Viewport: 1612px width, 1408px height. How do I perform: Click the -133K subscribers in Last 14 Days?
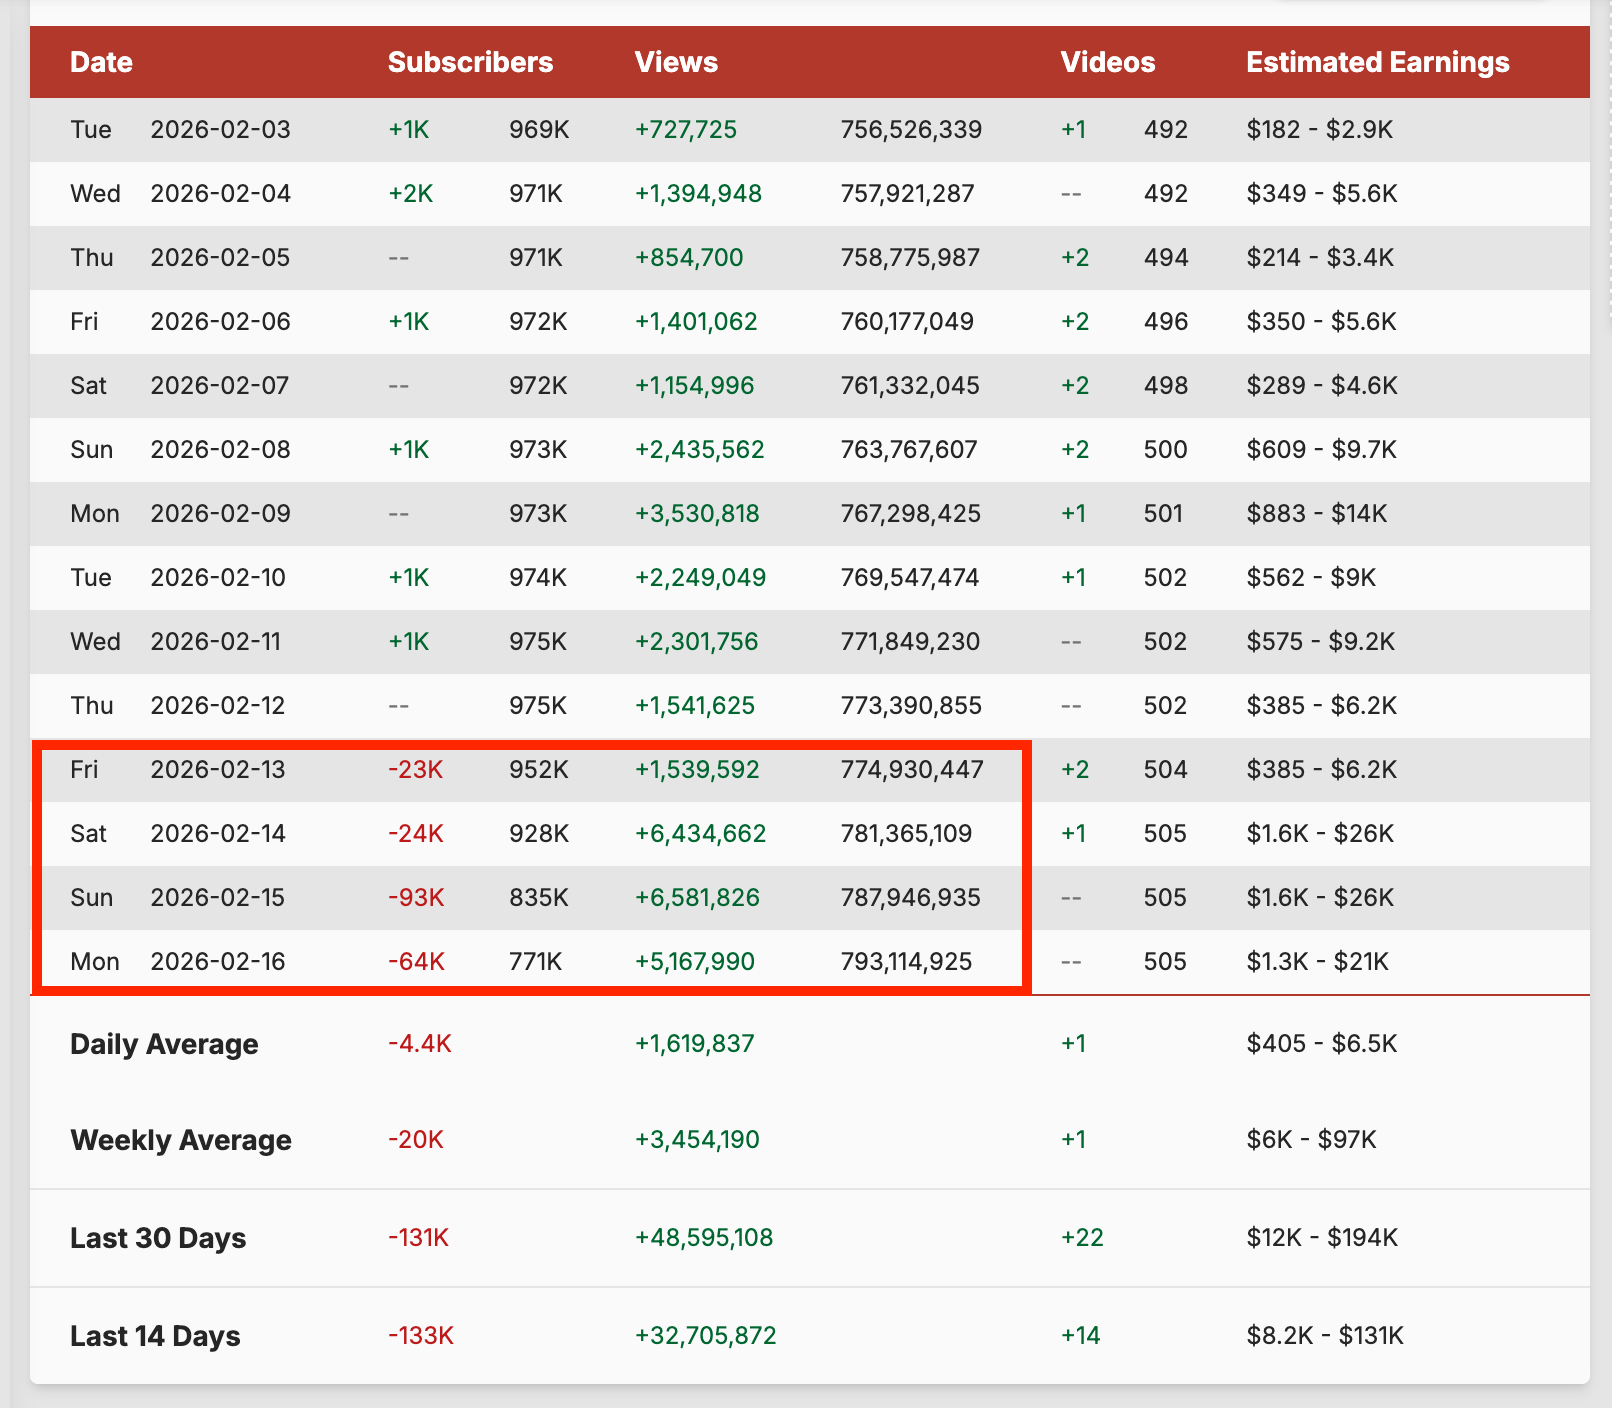pyautogui.click(x=421, y=1336)
